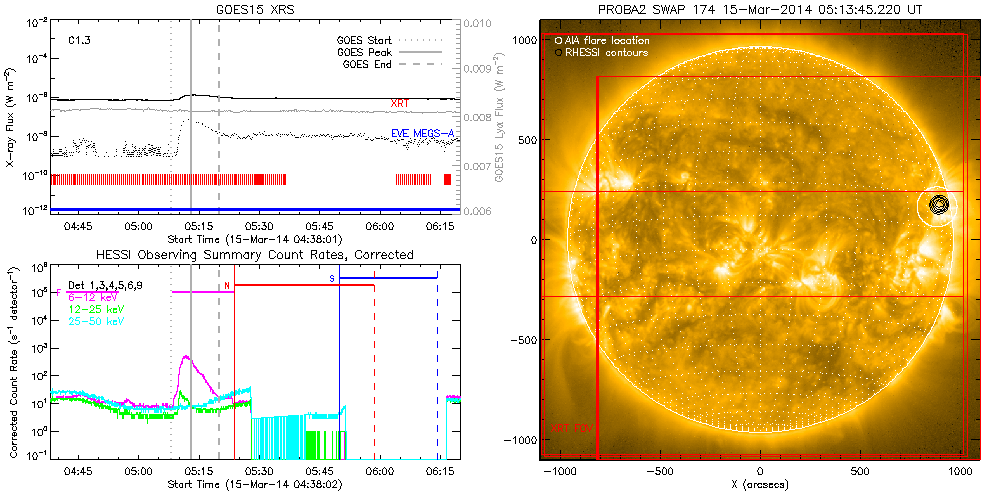Select the blue EVE MEGS-A label
The width and height of the screenshot is (1000, 500).
[423, 131]
